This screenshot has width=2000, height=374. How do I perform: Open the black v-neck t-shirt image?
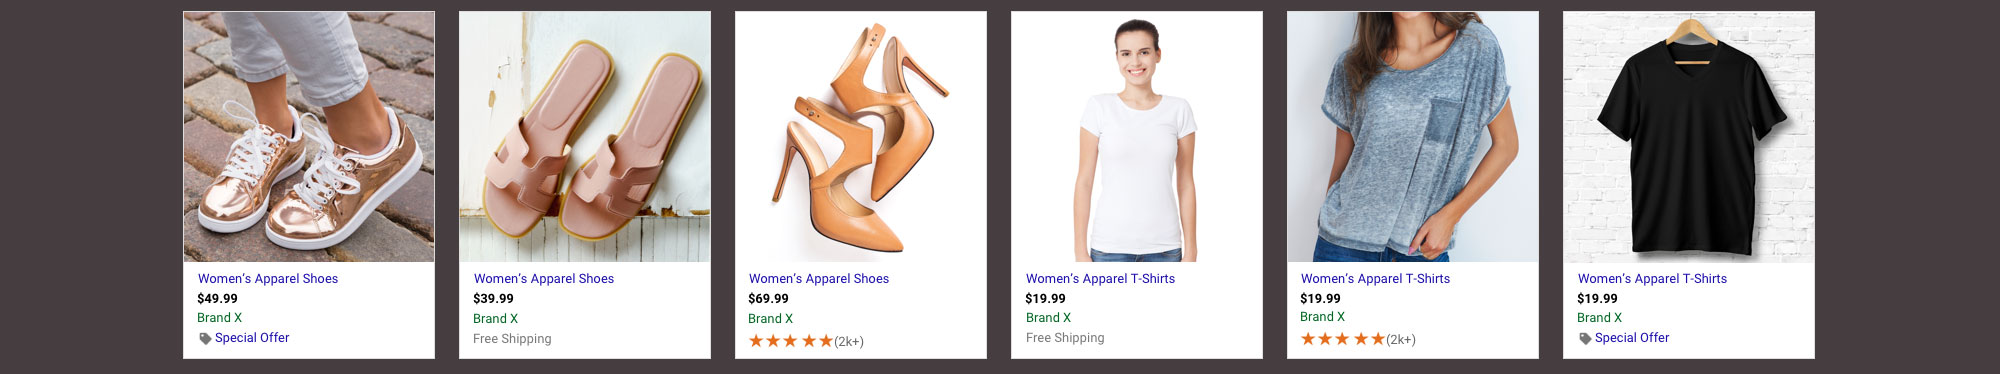tap(1689, 137)
